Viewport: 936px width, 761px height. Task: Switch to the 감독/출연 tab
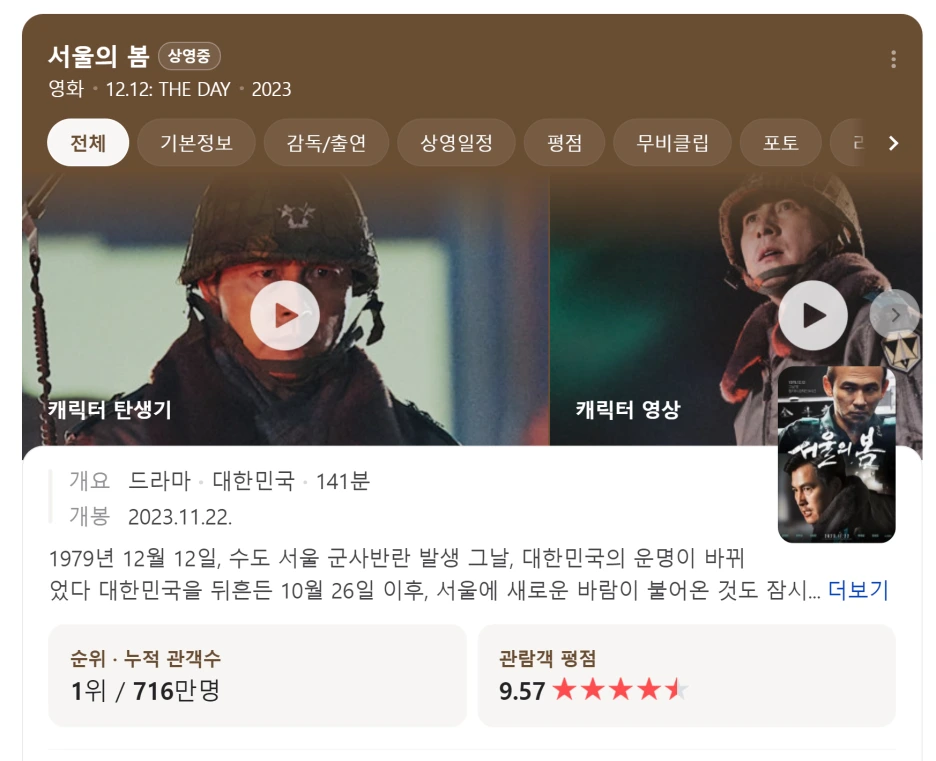pos(326,143)
